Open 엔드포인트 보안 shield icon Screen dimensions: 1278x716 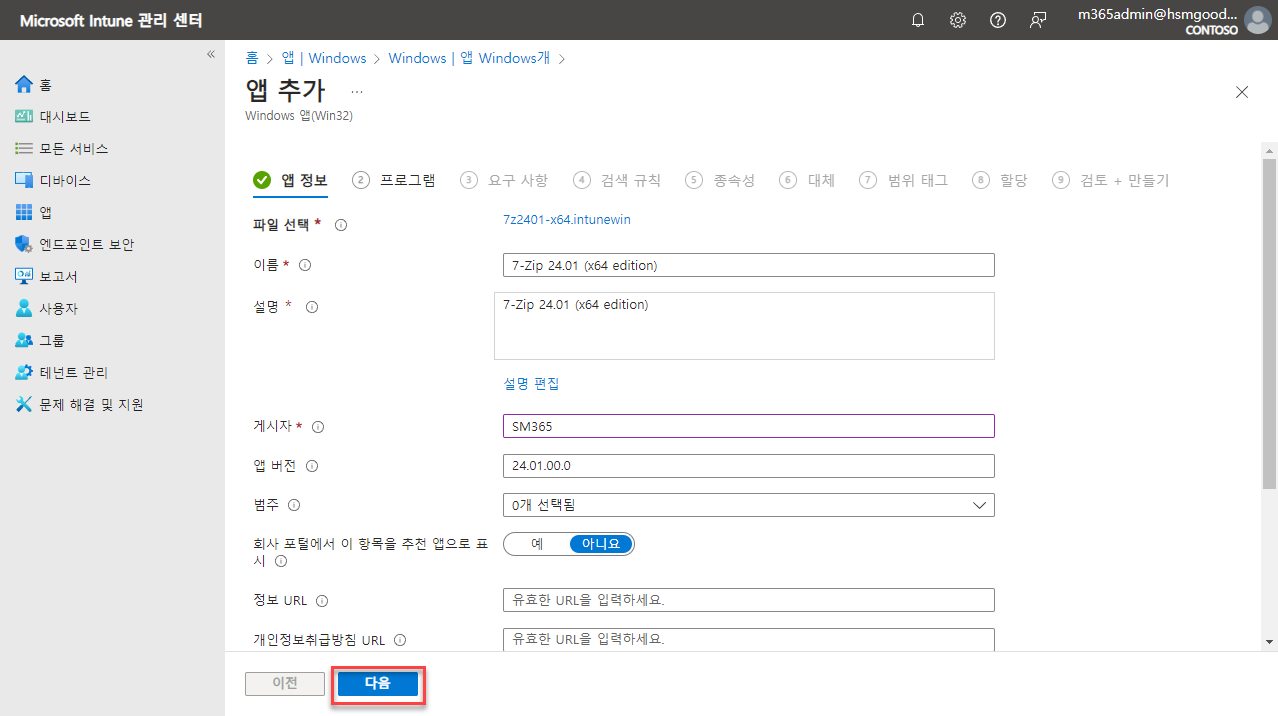(24, 243)
